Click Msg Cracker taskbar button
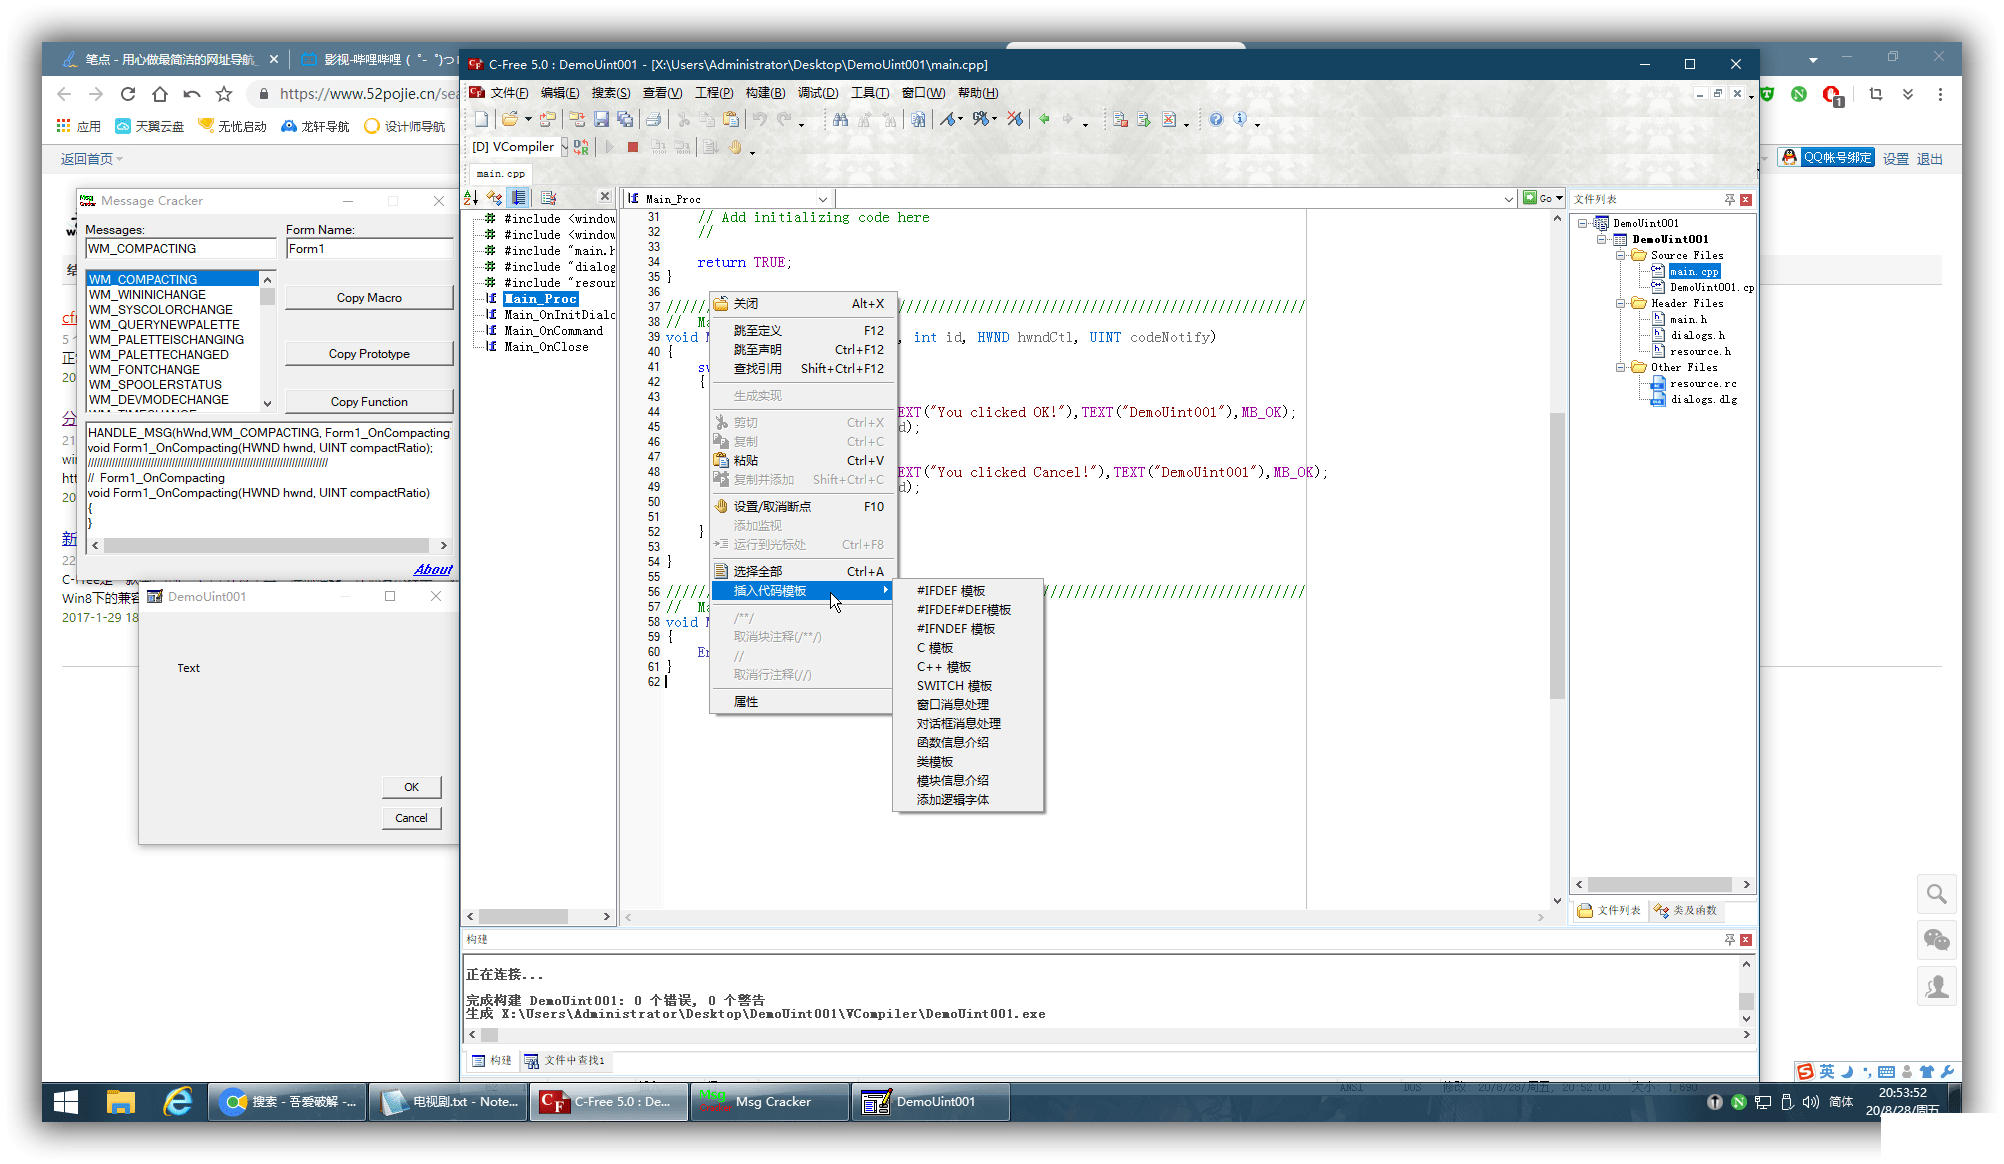The width and height of the screenshot is (2004, 1164). 770,1102
